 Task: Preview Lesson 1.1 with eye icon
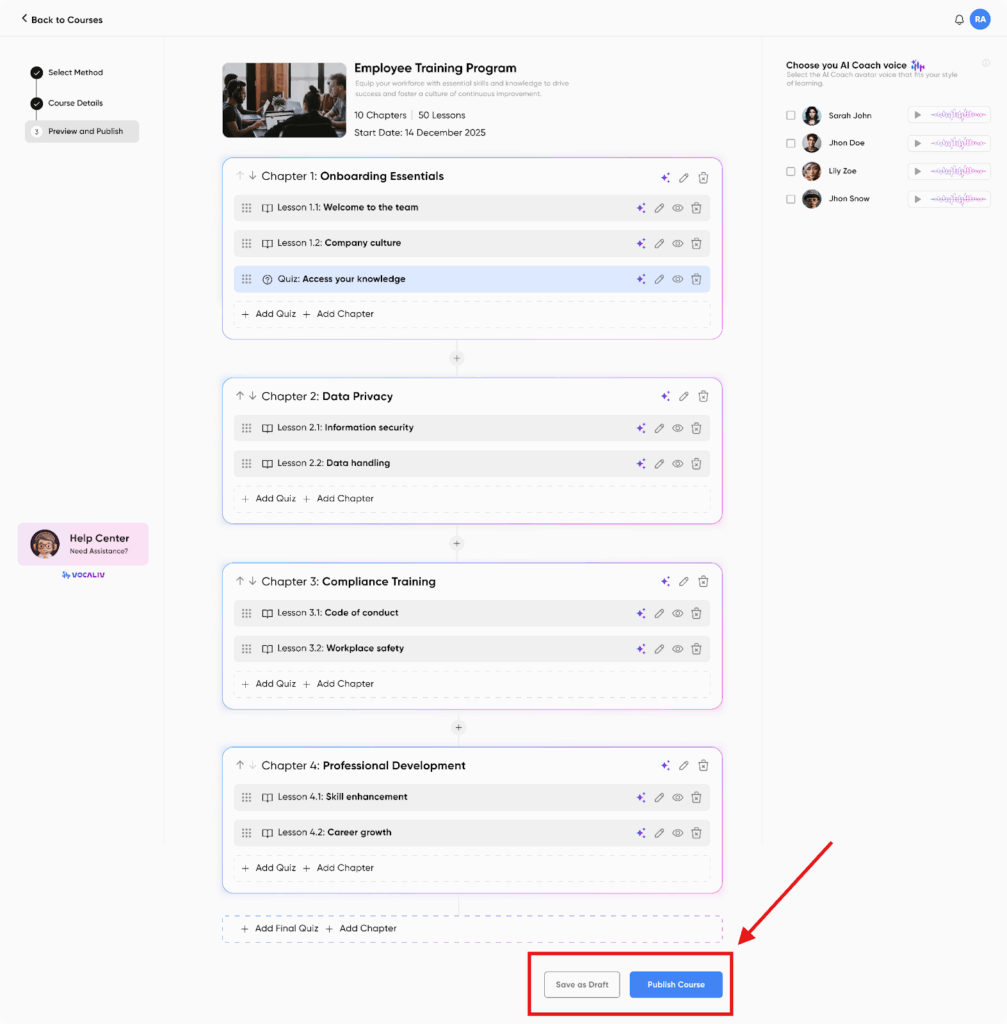[677, 208]
